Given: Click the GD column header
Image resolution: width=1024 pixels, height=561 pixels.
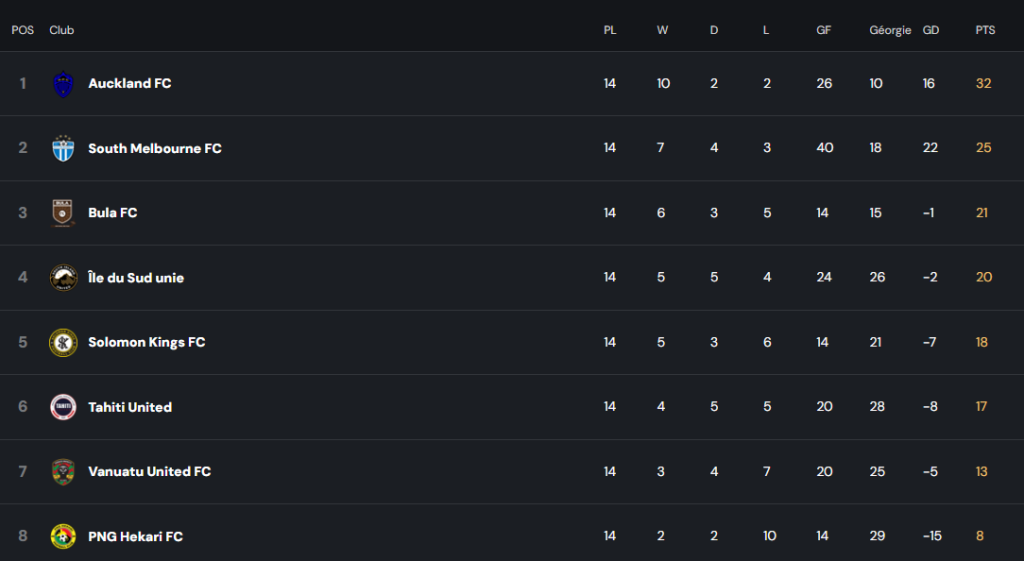Looking at the screenshot, I should [931, 30].
